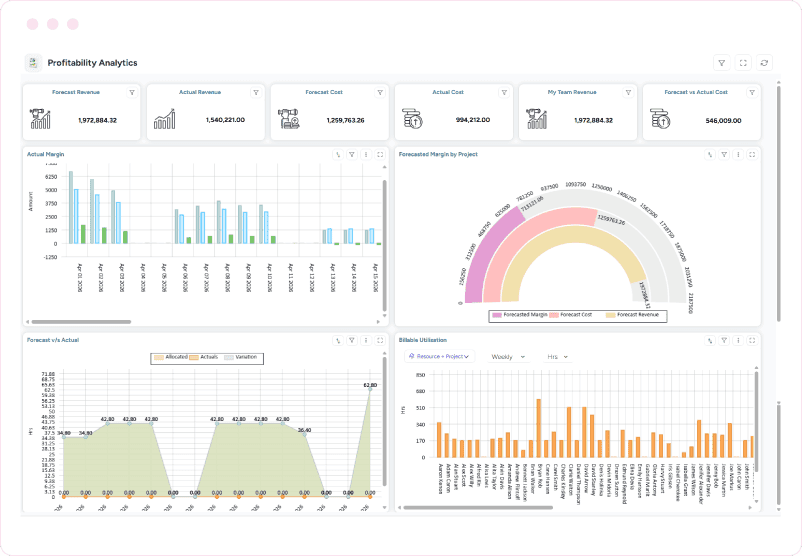
Task: Filter the Forecast Cost card
Action: (380, 93)
